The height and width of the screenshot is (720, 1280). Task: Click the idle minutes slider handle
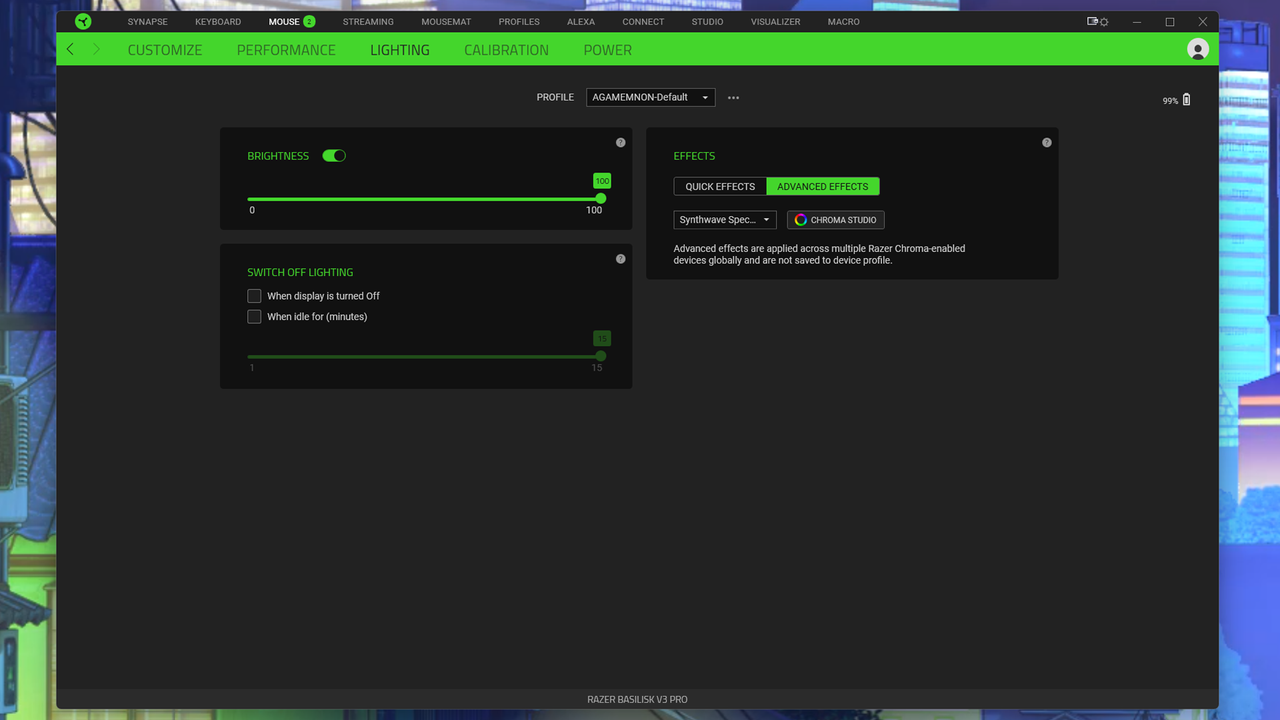tap(601, 356)
